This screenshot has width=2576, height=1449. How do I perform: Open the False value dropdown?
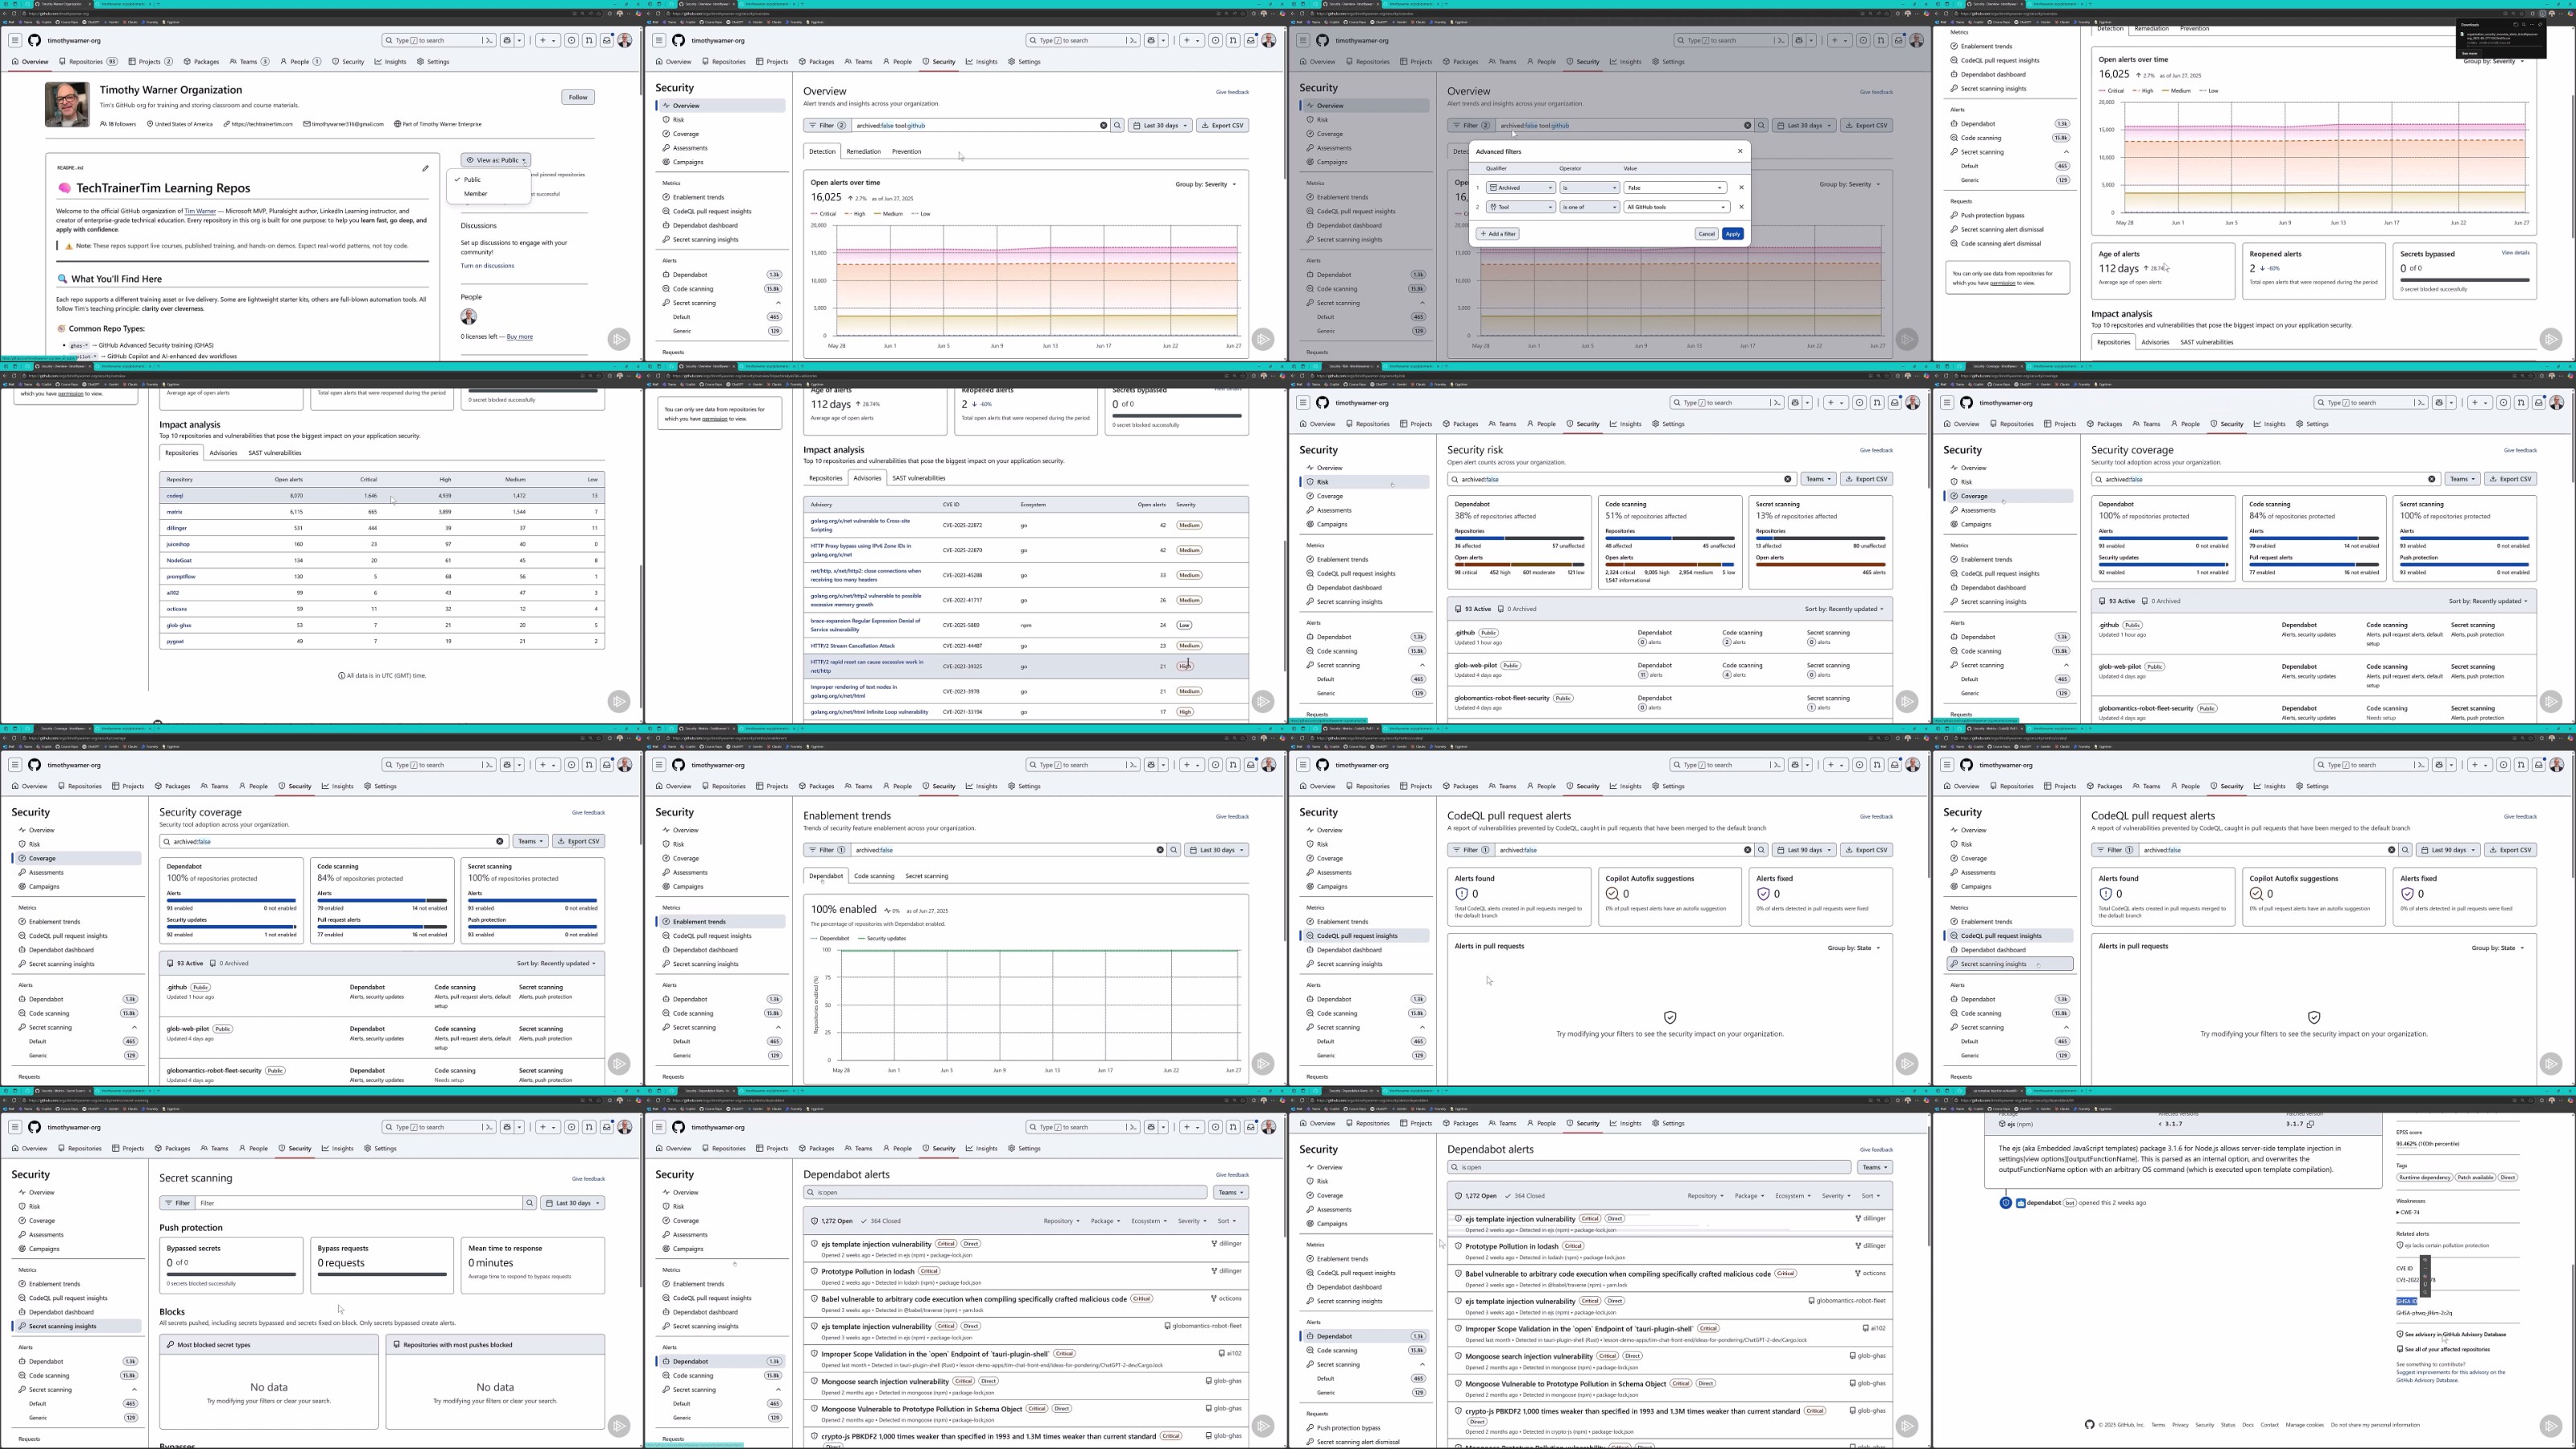(1675, 188)
